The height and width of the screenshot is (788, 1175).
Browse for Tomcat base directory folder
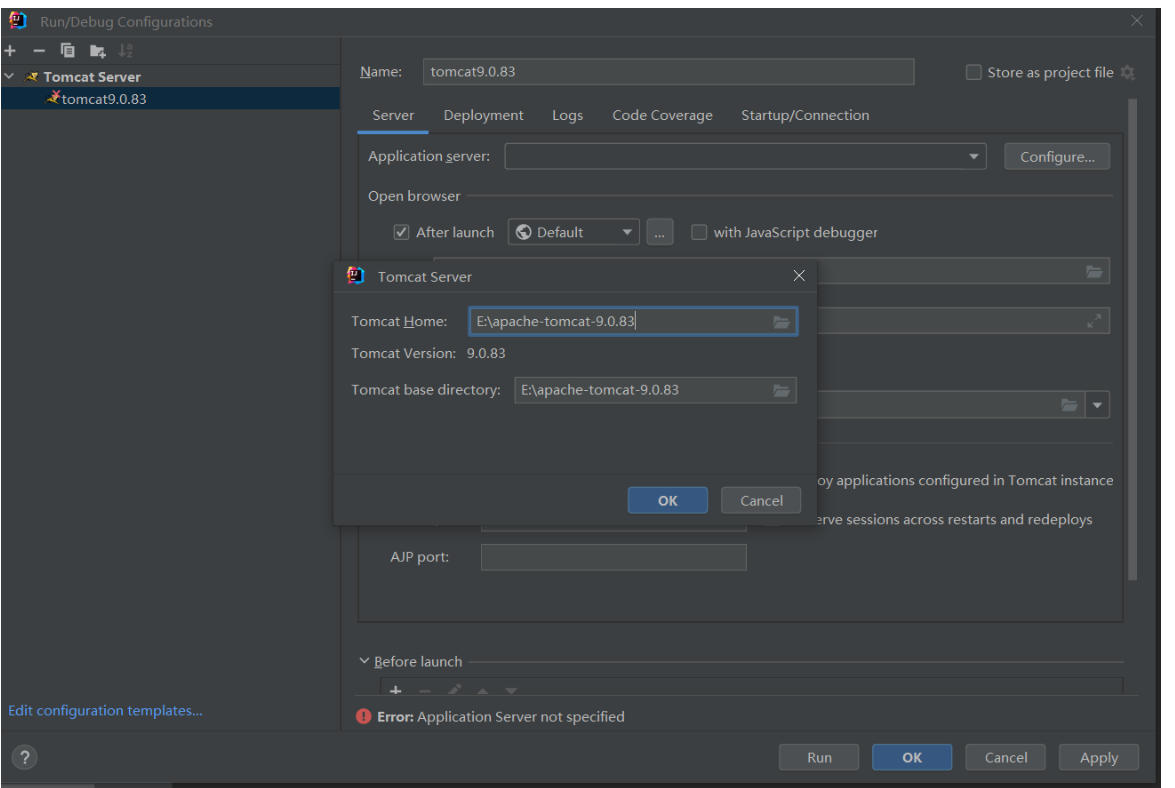pyautogui.click(x=782, y=390)
